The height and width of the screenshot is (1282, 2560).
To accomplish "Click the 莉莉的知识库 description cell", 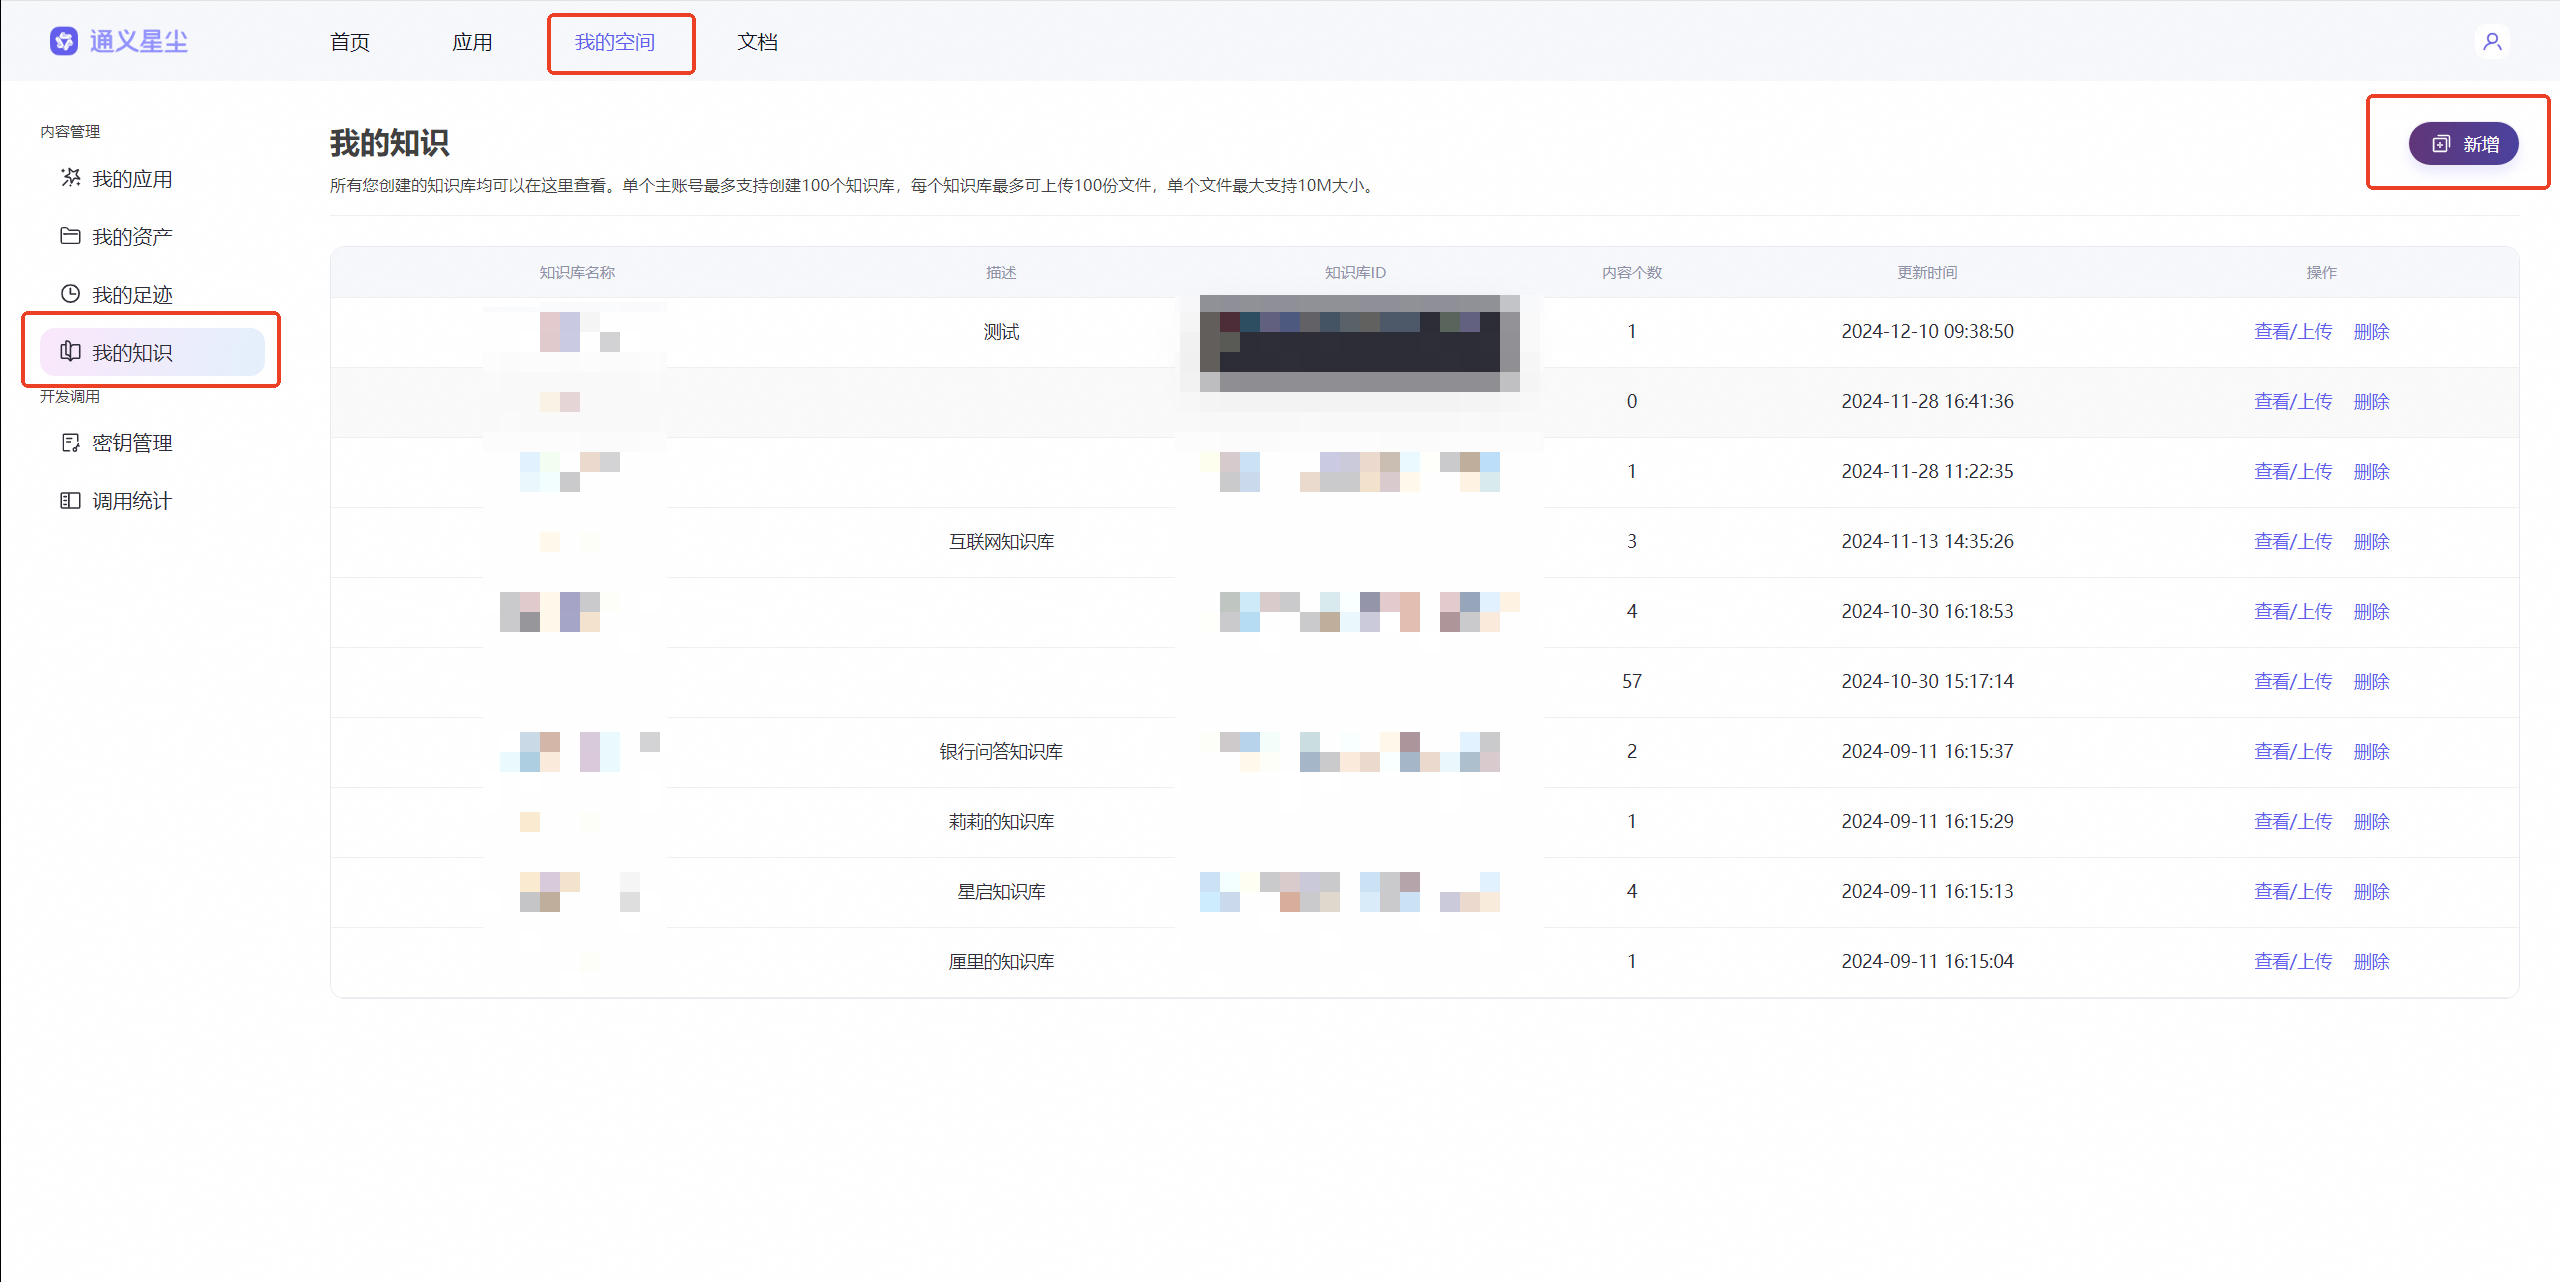I will (1001, 821).
